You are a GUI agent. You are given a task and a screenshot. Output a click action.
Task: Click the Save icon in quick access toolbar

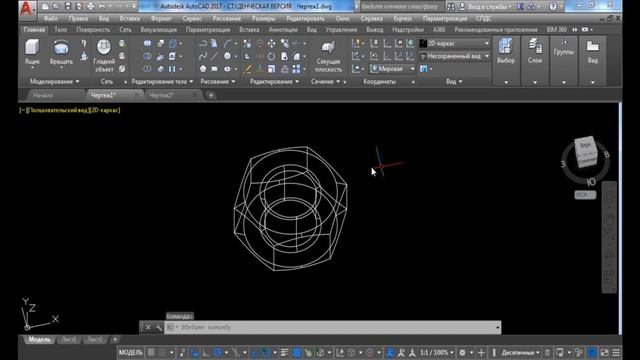(x=68, y=7)
